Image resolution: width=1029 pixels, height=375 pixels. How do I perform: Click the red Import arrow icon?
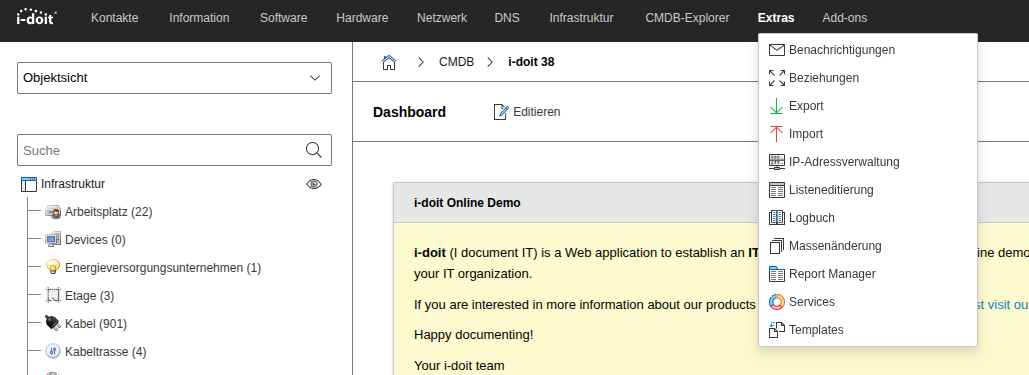[x=777, y=133]
